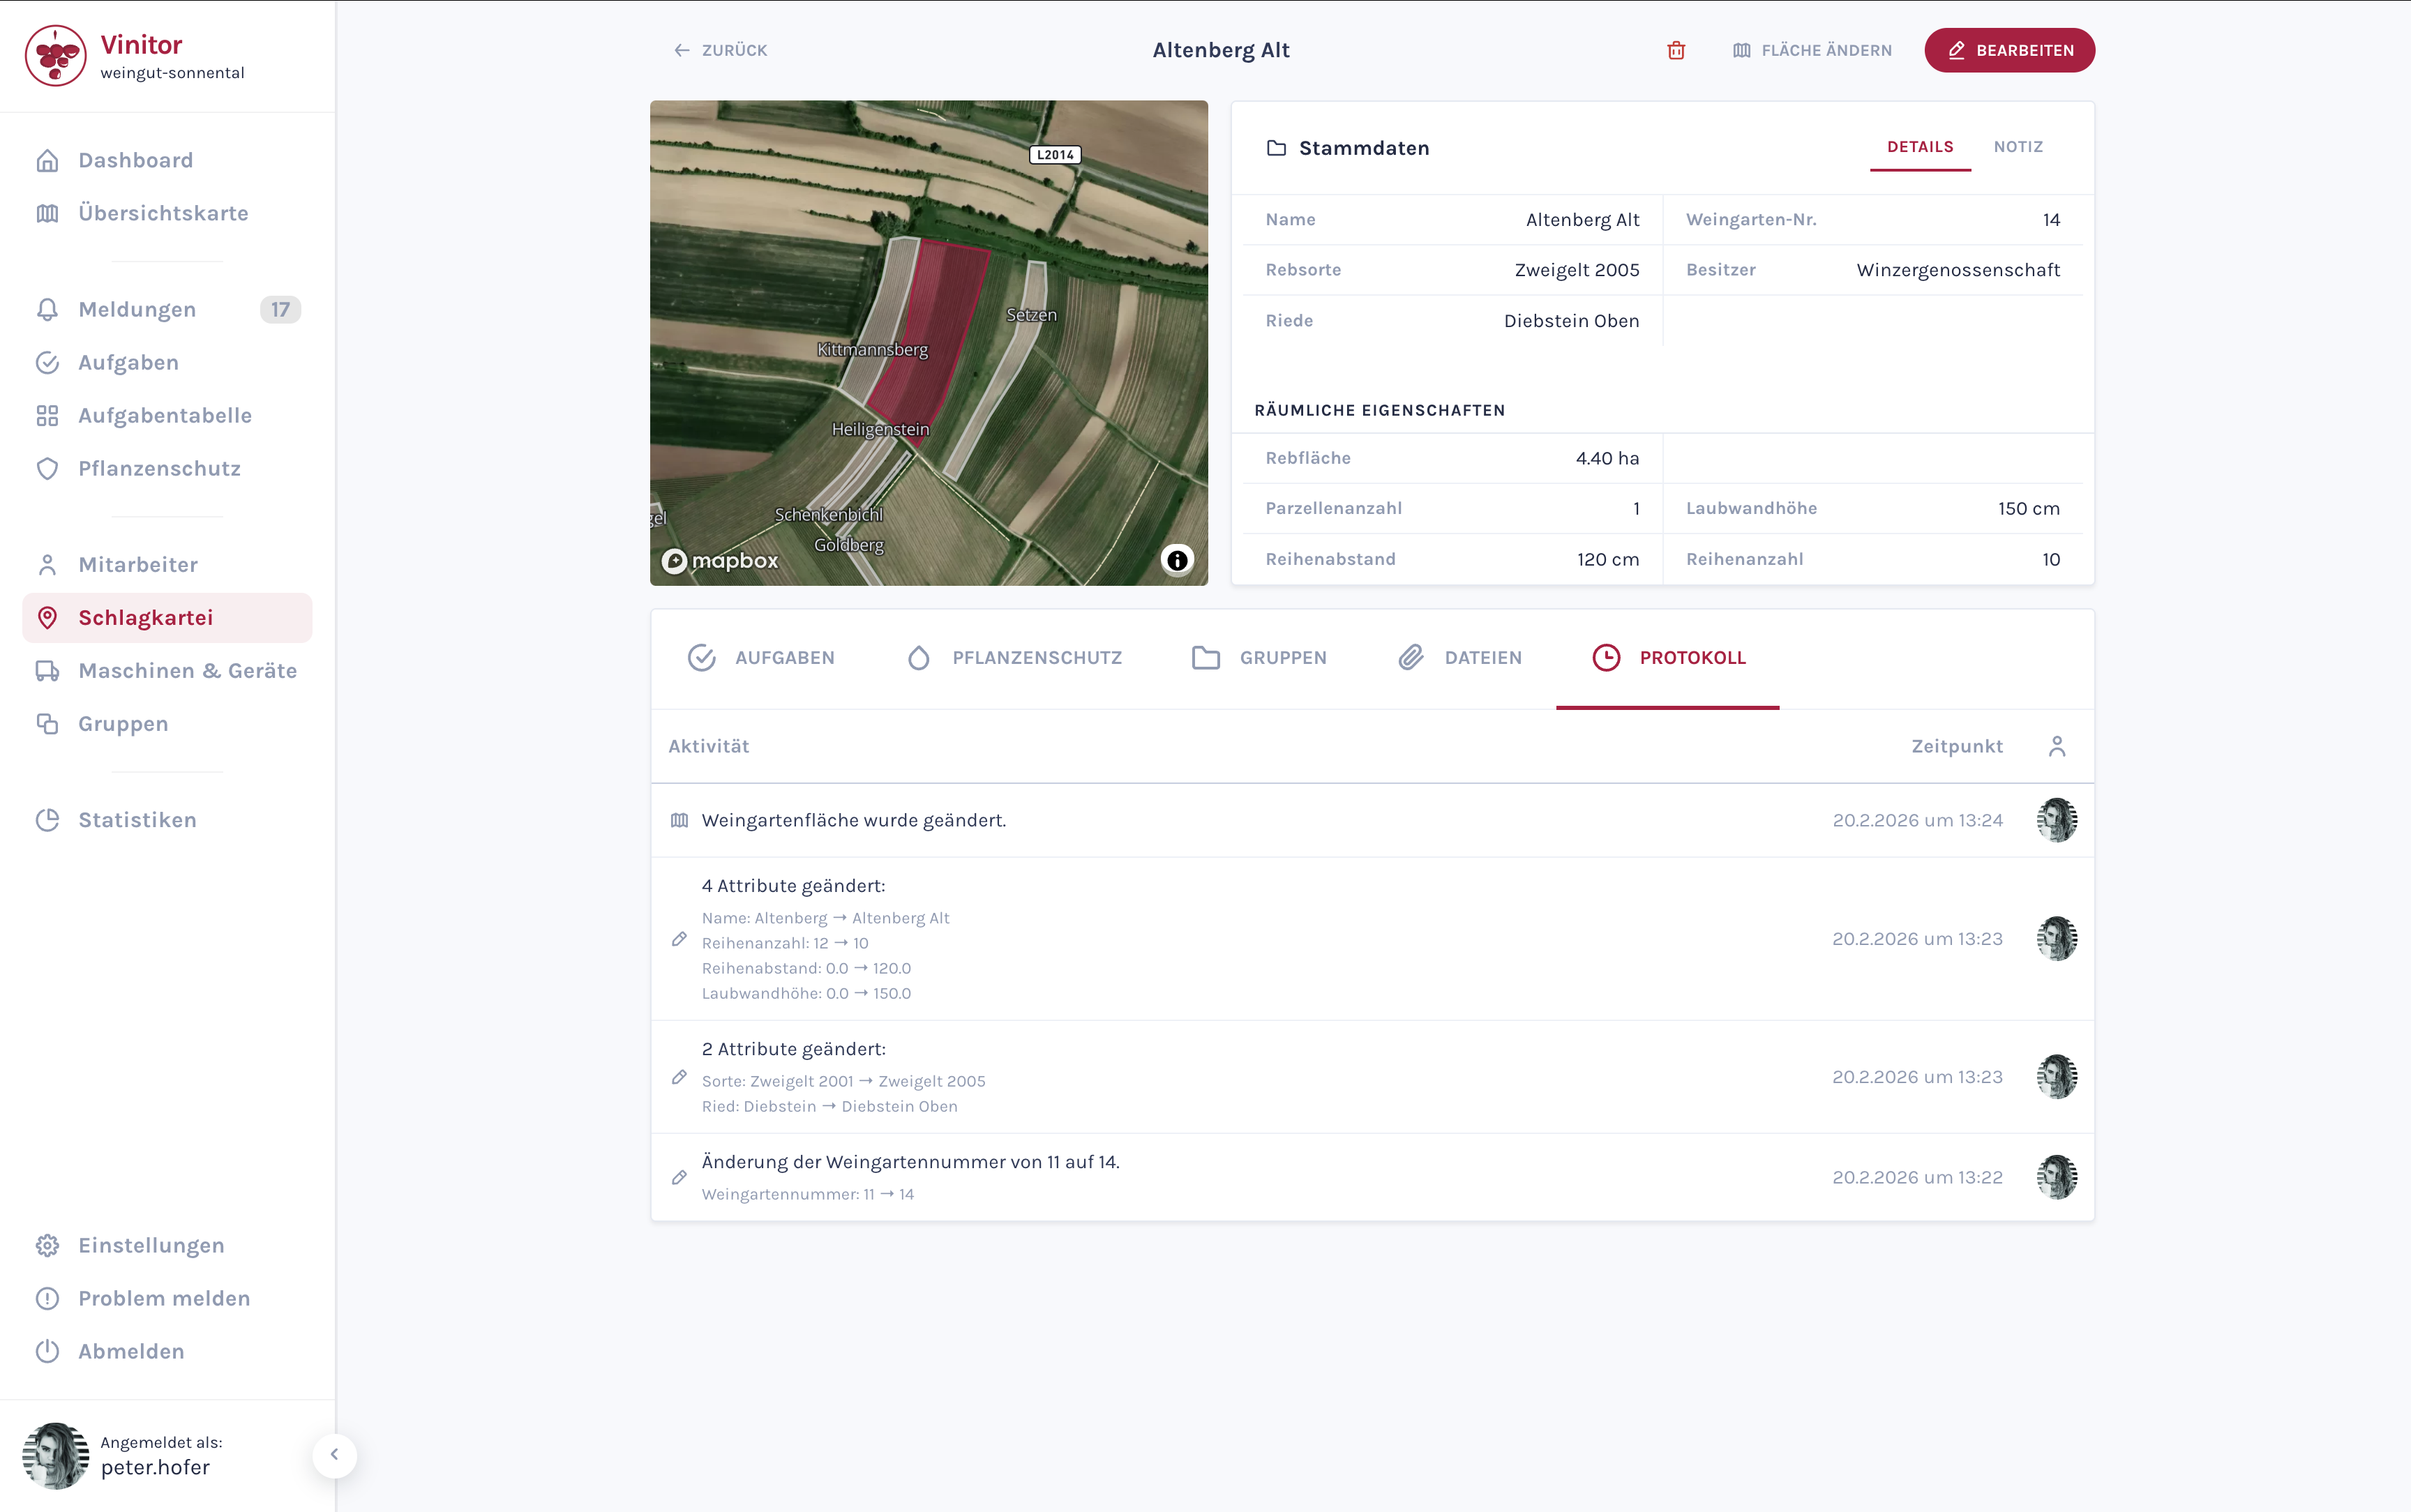Collapse the sidebar with the chevron button

[x=335, y=1456]
